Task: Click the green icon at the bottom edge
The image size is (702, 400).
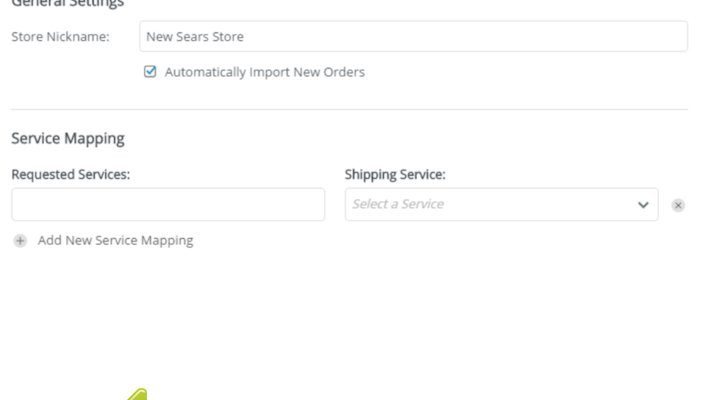Action: [138, 394]
